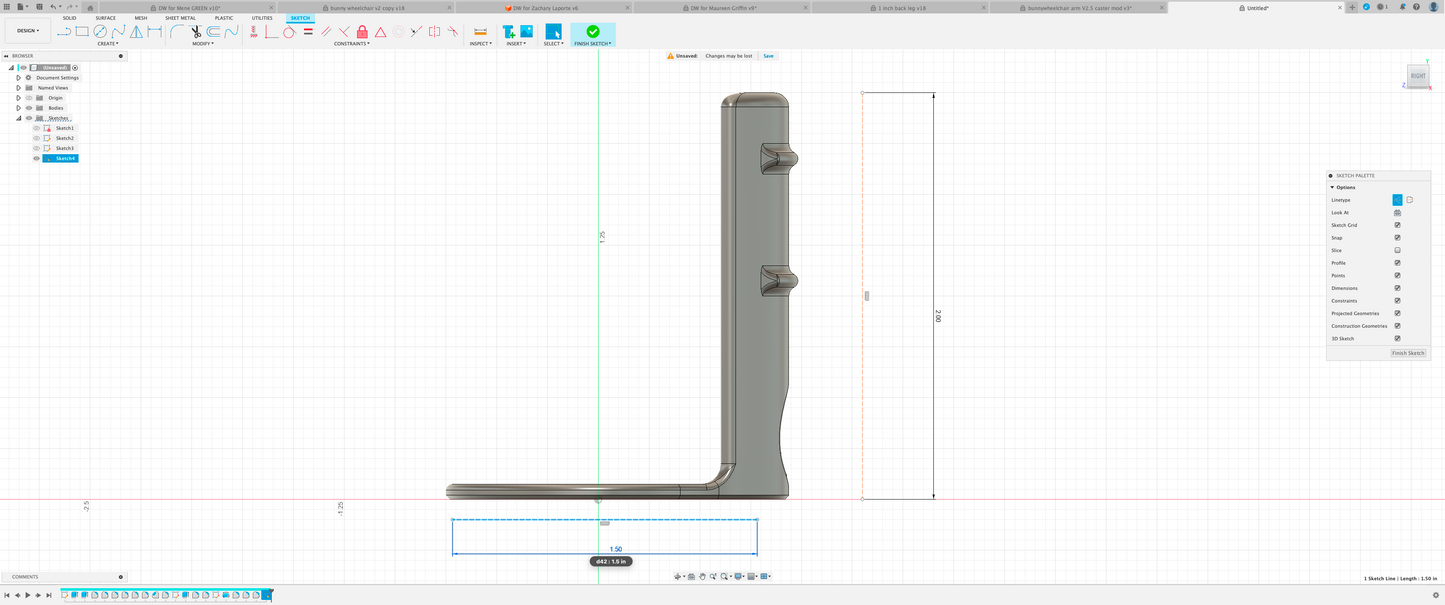Disable the Construction Geometries checkbox

click(1397, 326)
